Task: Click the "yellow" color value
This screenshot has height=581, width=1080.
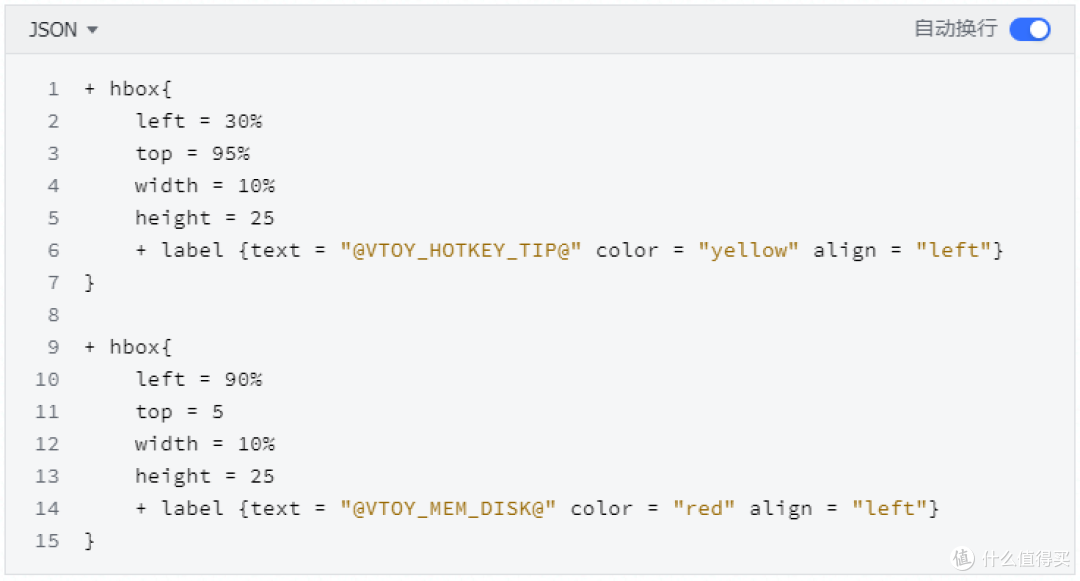Action: click(749, 250)
